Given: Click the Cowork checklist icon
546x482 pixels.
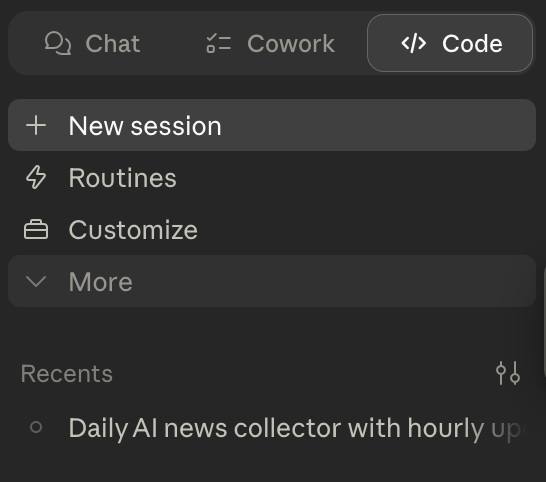Looking at the screenshot, I should click(x=218, y=44).
